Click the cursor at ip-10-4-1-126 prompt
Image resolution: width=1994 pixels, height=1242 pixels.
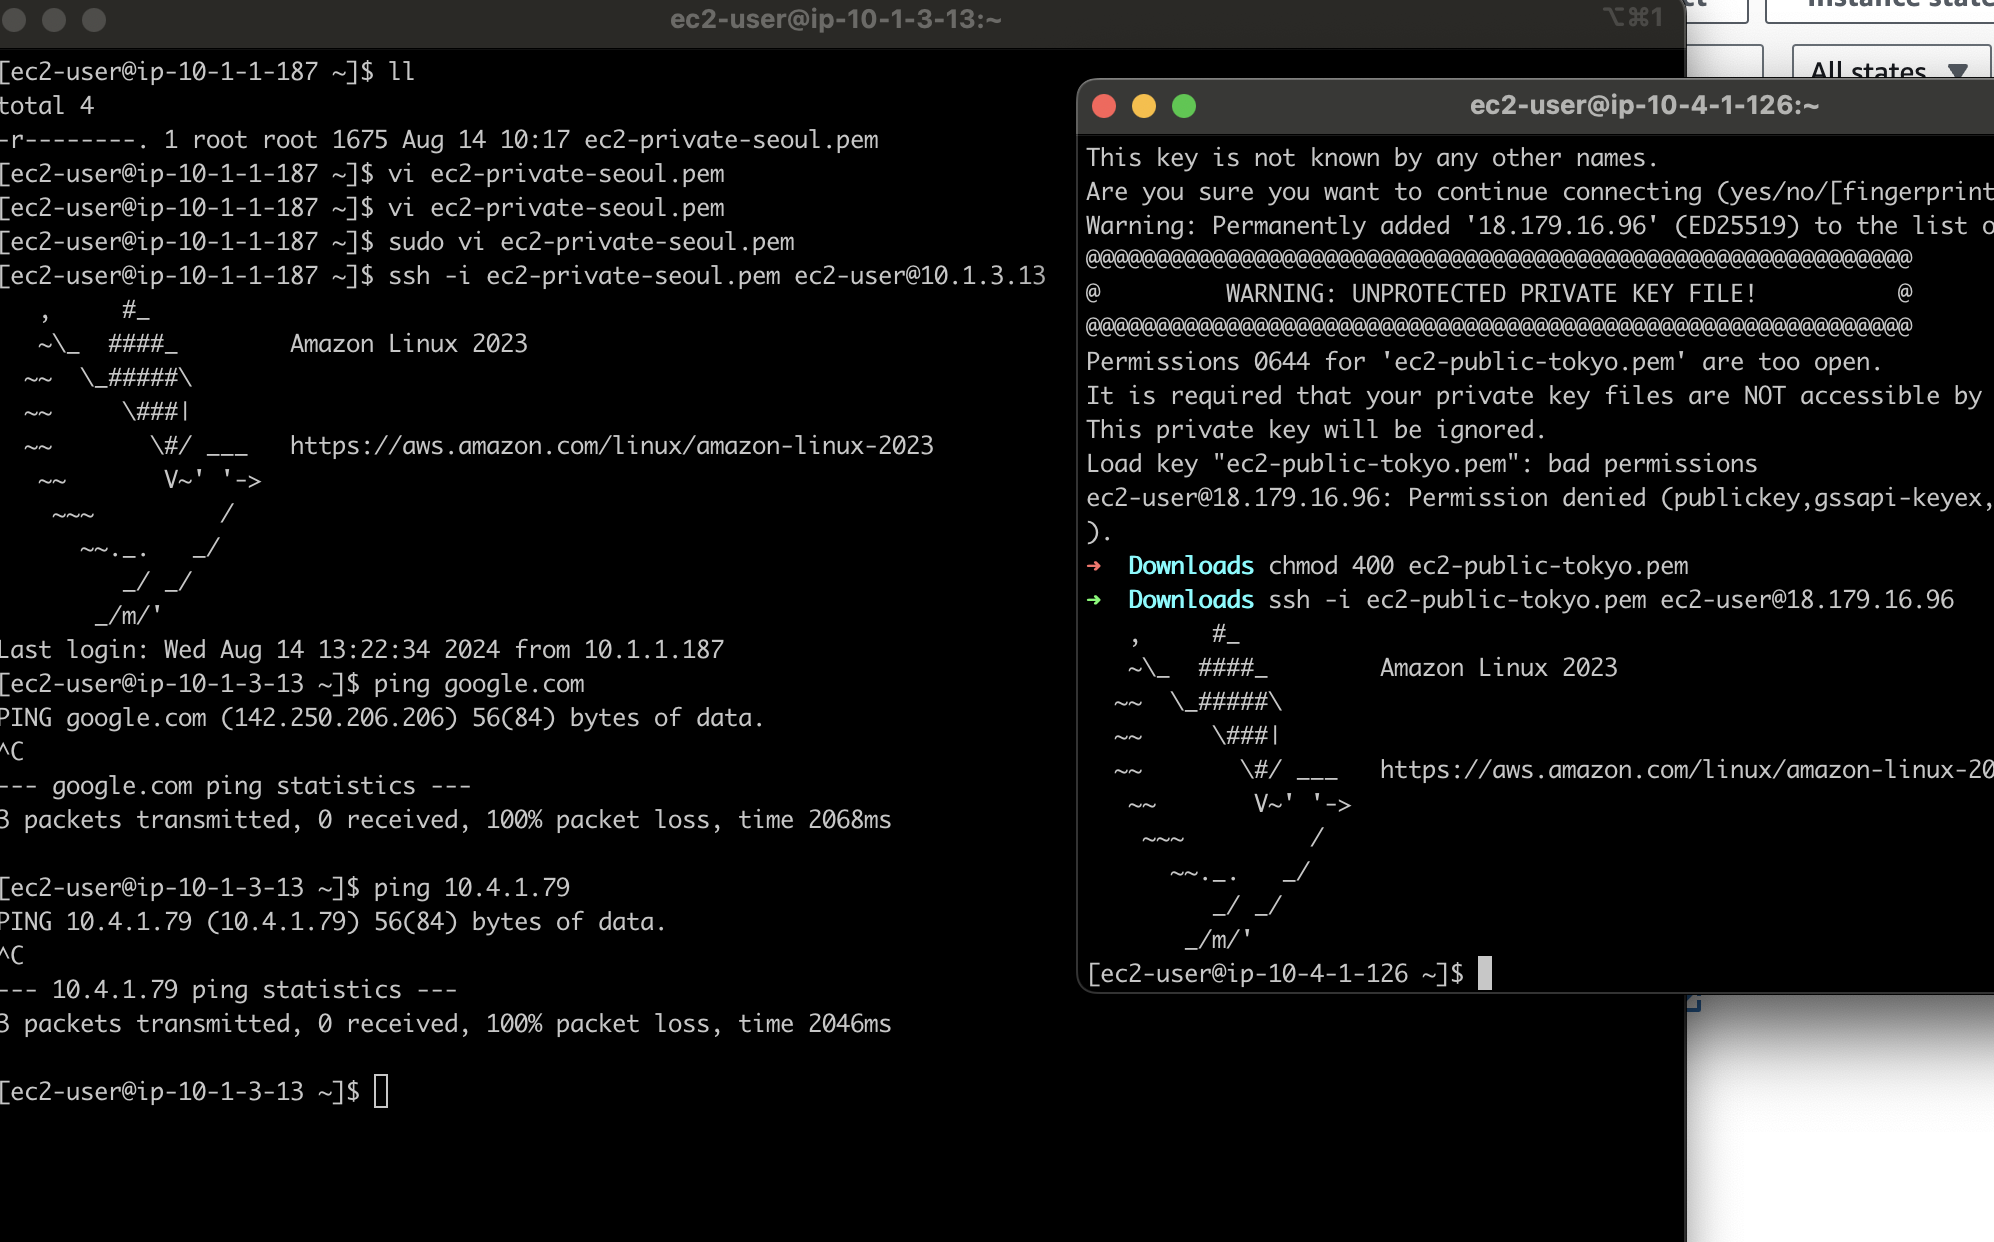(x=1485, y=973)
